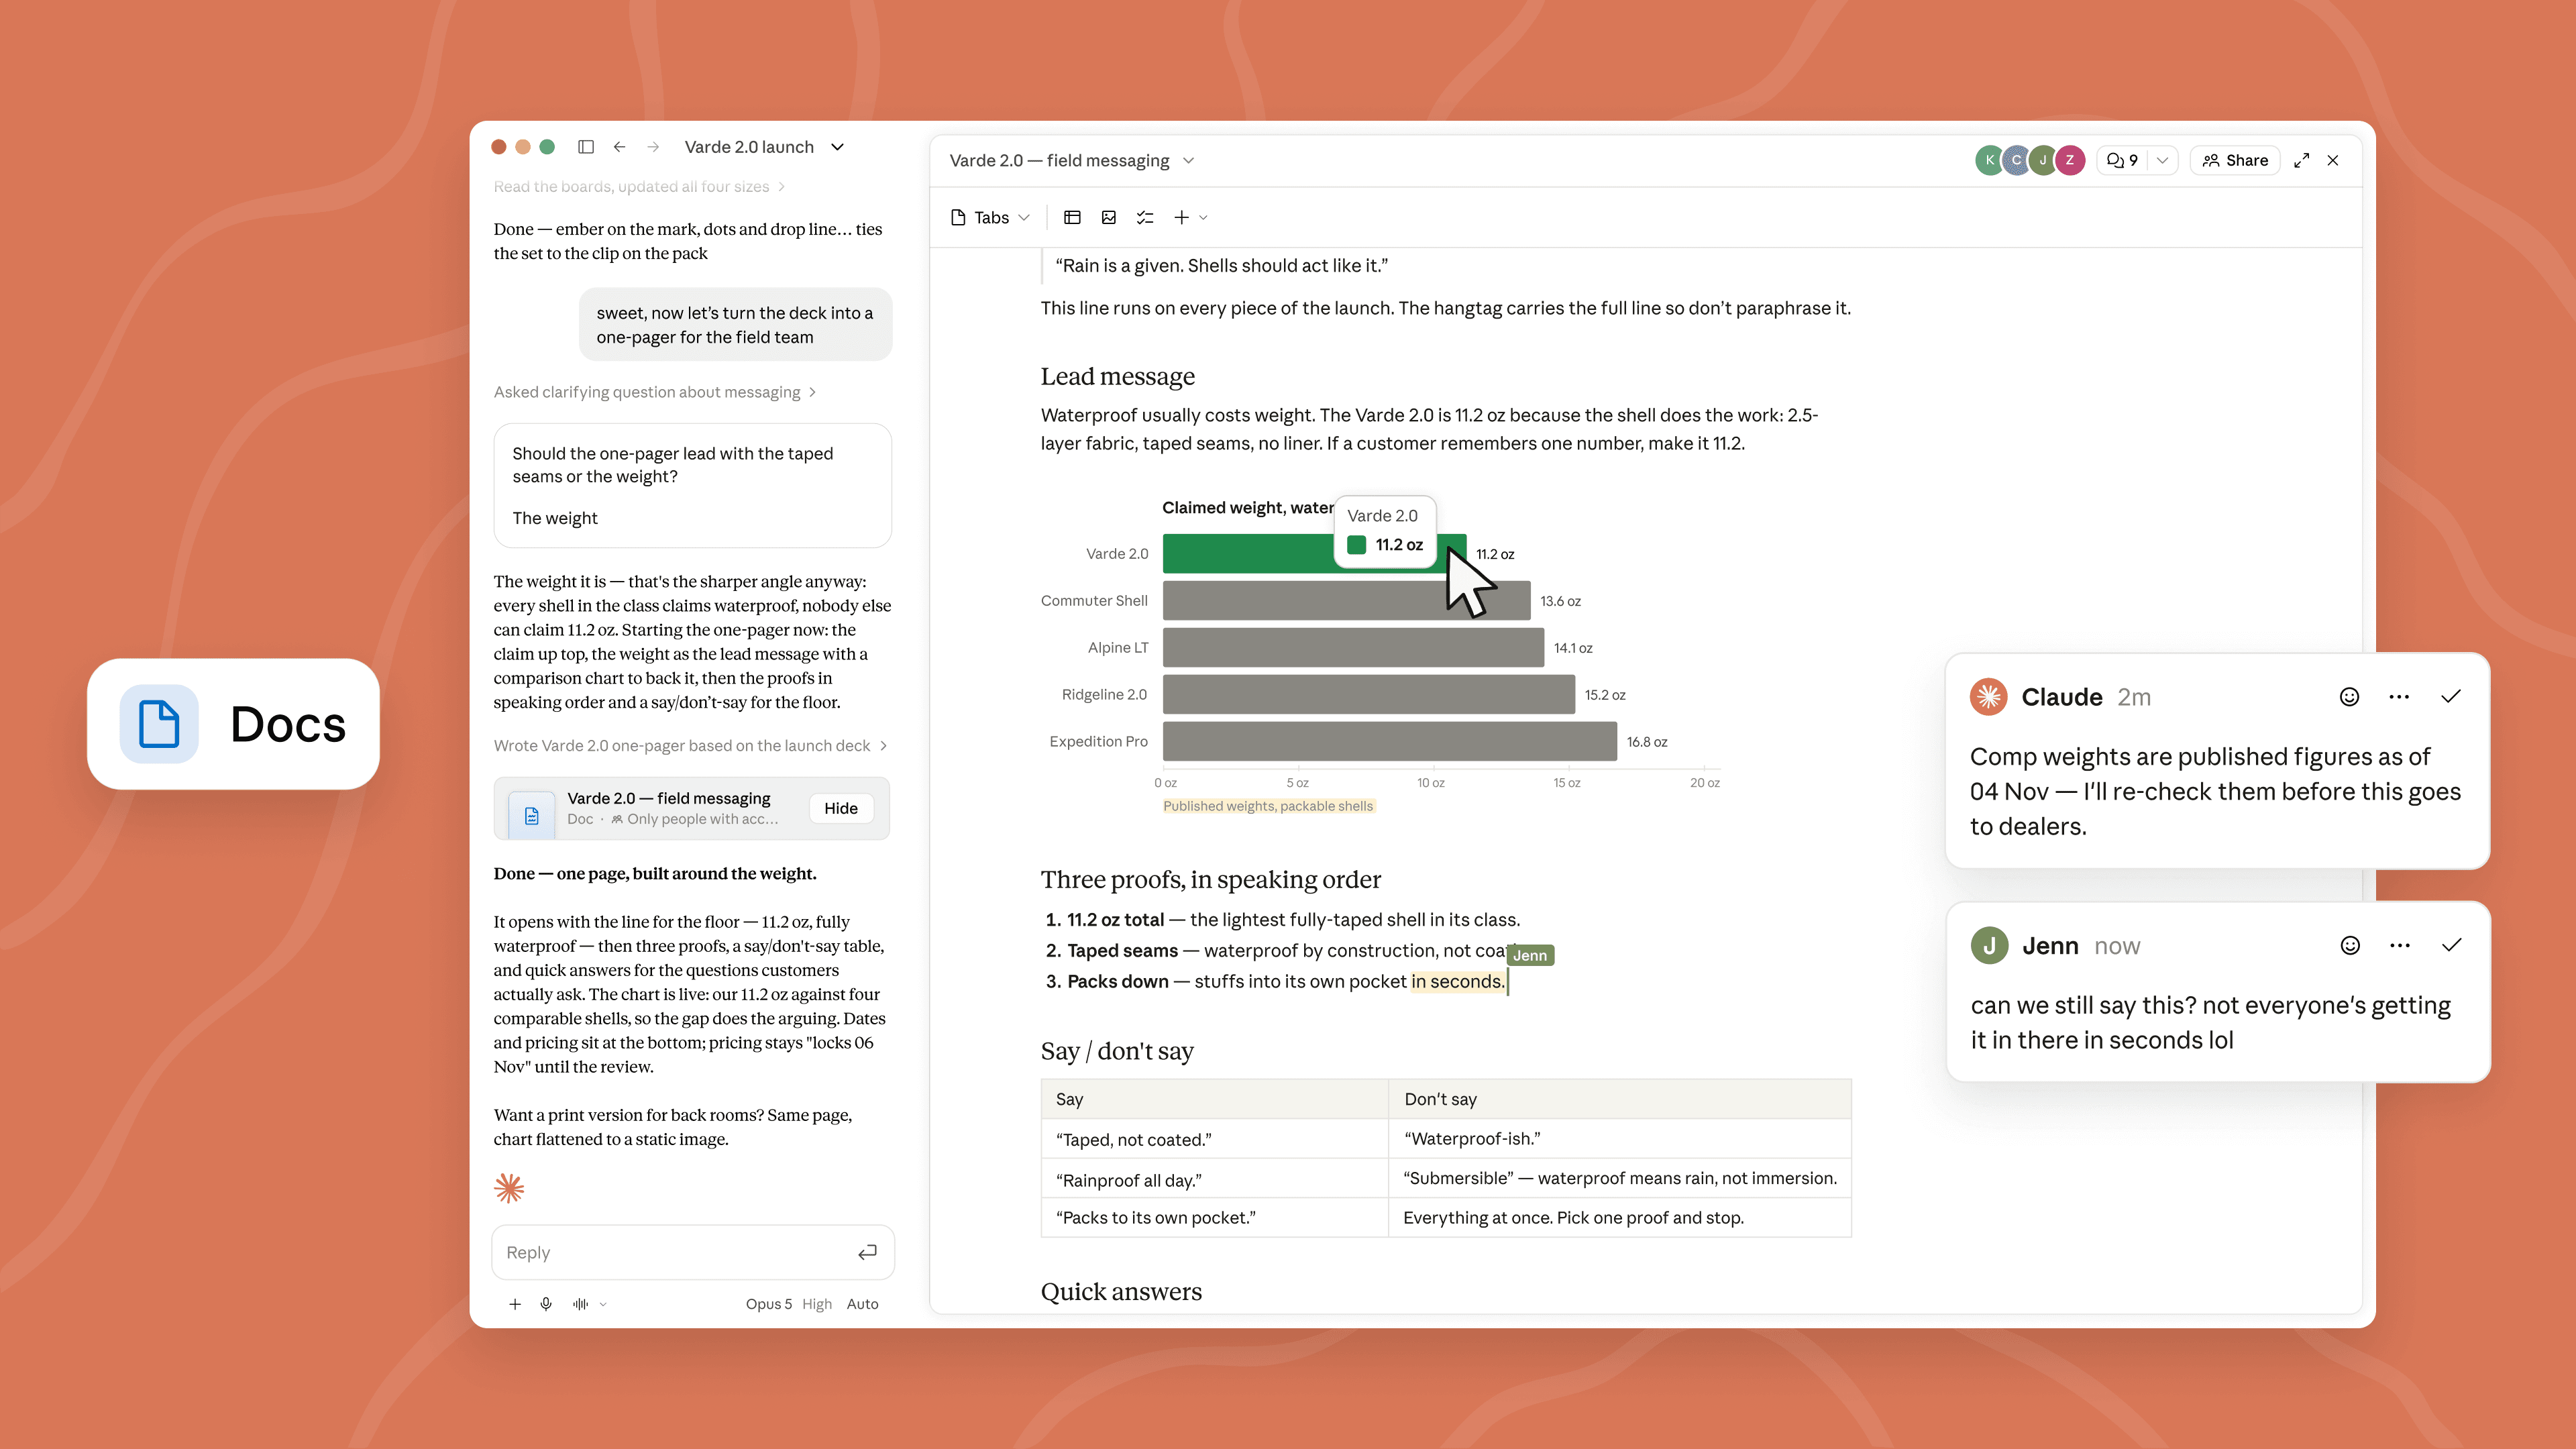This screenshot has width=2576, height=1449.
Task: Select the High effort setting
Action: click(x=816, y=1304)
